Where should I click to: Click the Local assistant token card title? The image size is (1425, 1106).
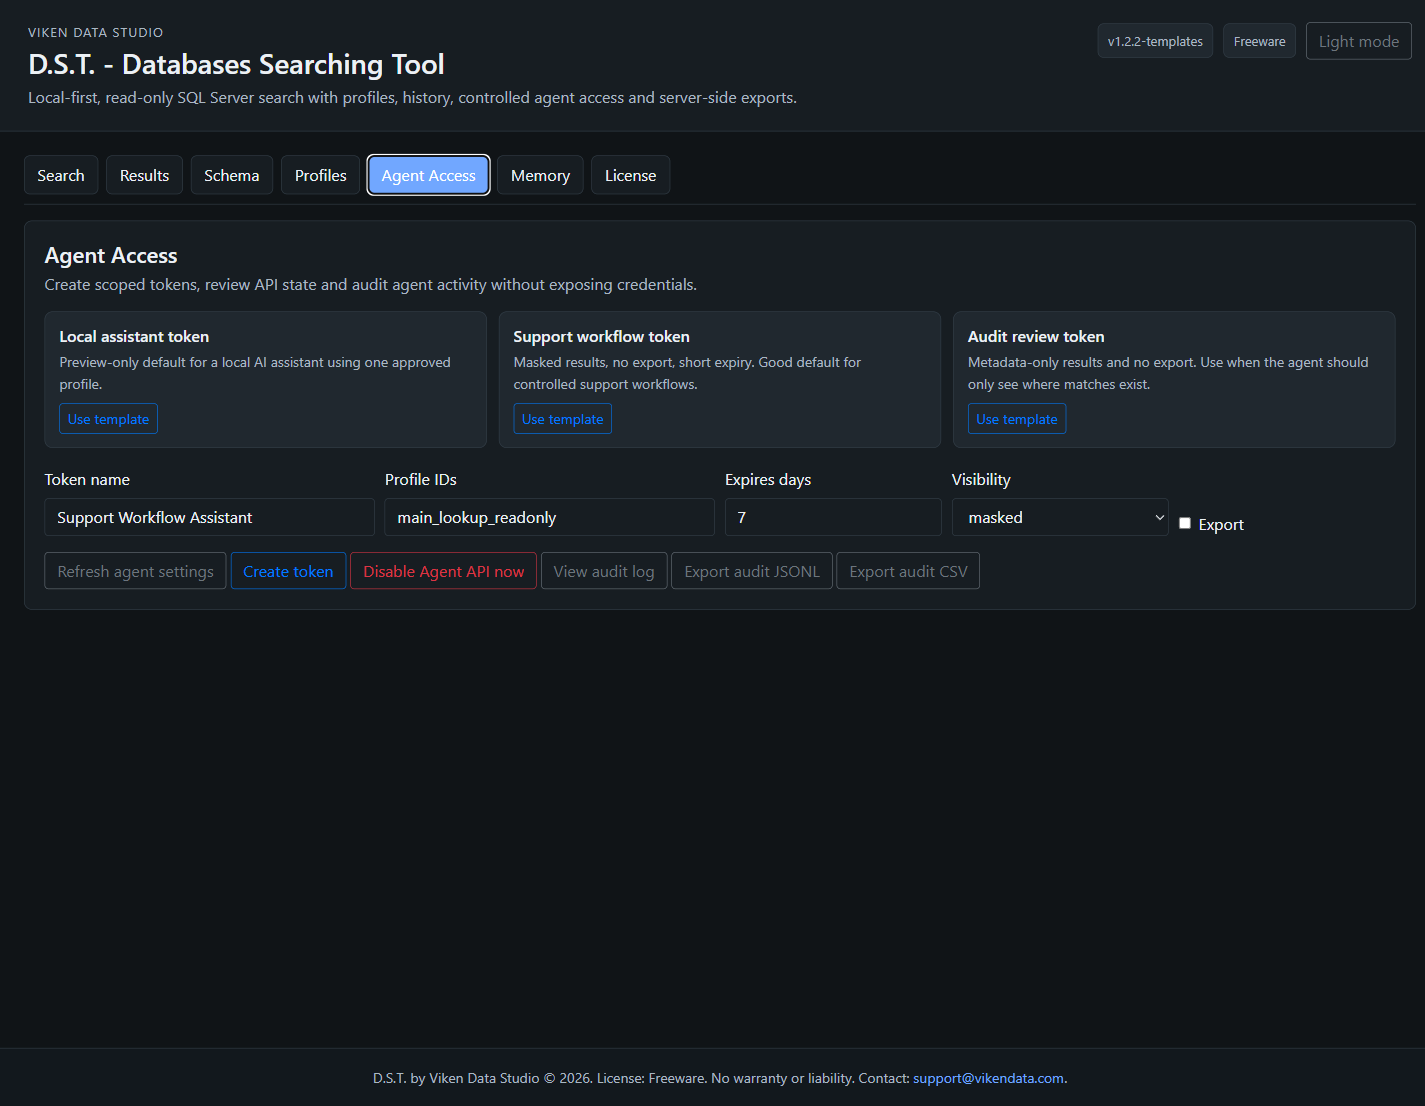(x=134, y=337)
